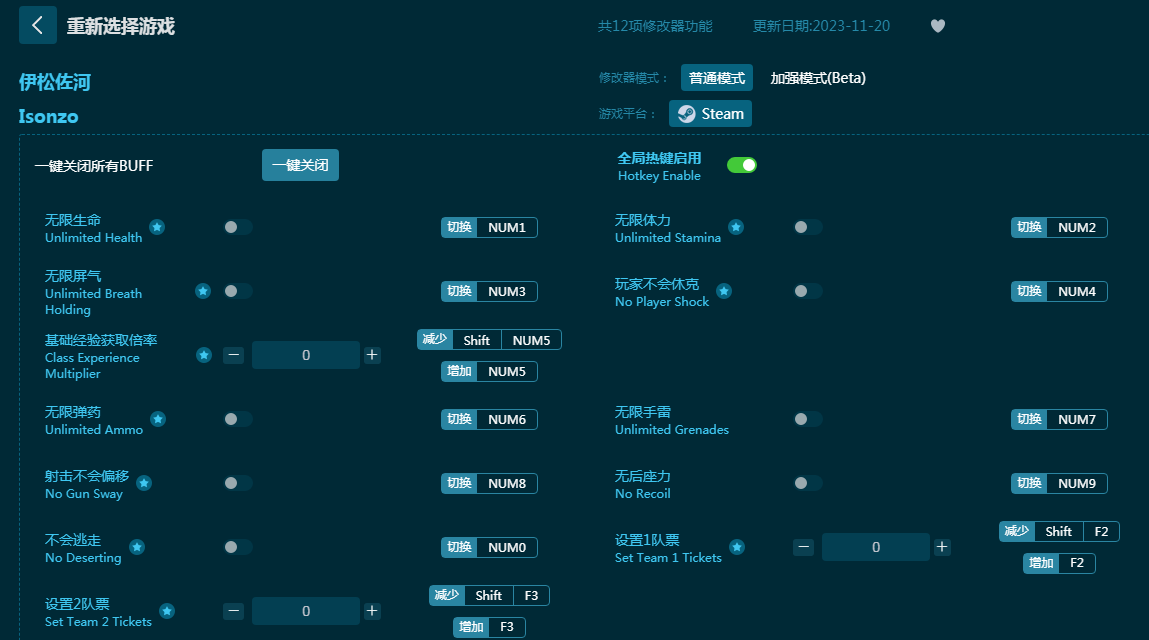Select the Steam platform button
Viewport: 1149px width, 640px height.
[710, 114]
